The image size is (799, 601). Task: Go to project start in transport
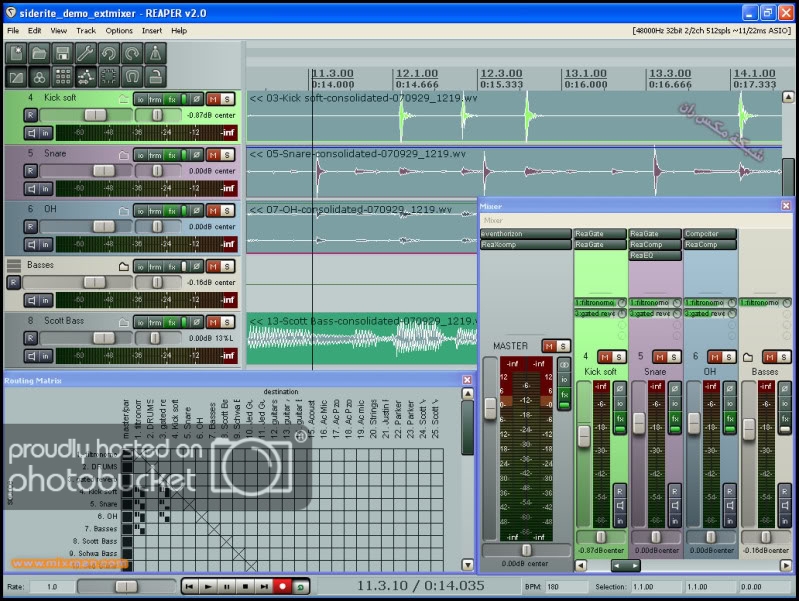(x=190, y=587)
